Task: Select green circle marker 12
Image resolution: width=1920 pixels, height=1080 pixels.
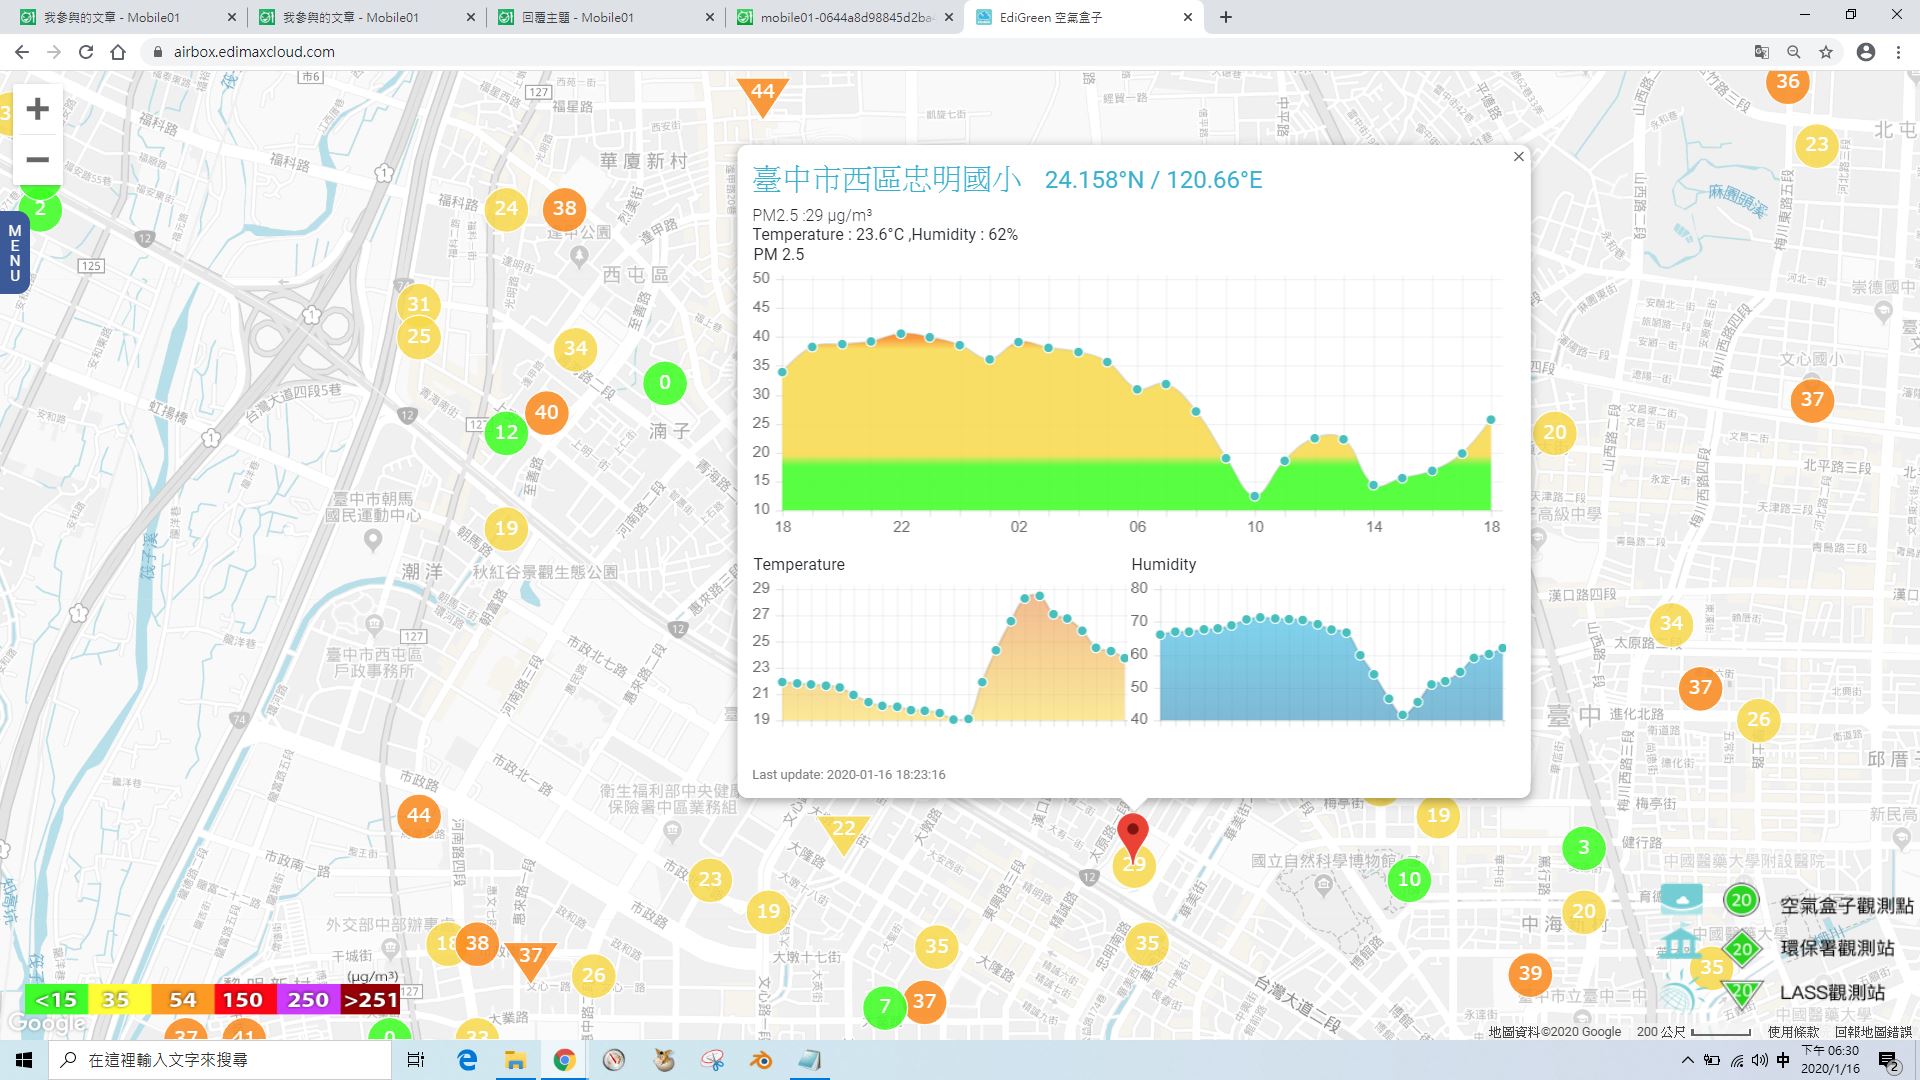Action: point(506,433)
